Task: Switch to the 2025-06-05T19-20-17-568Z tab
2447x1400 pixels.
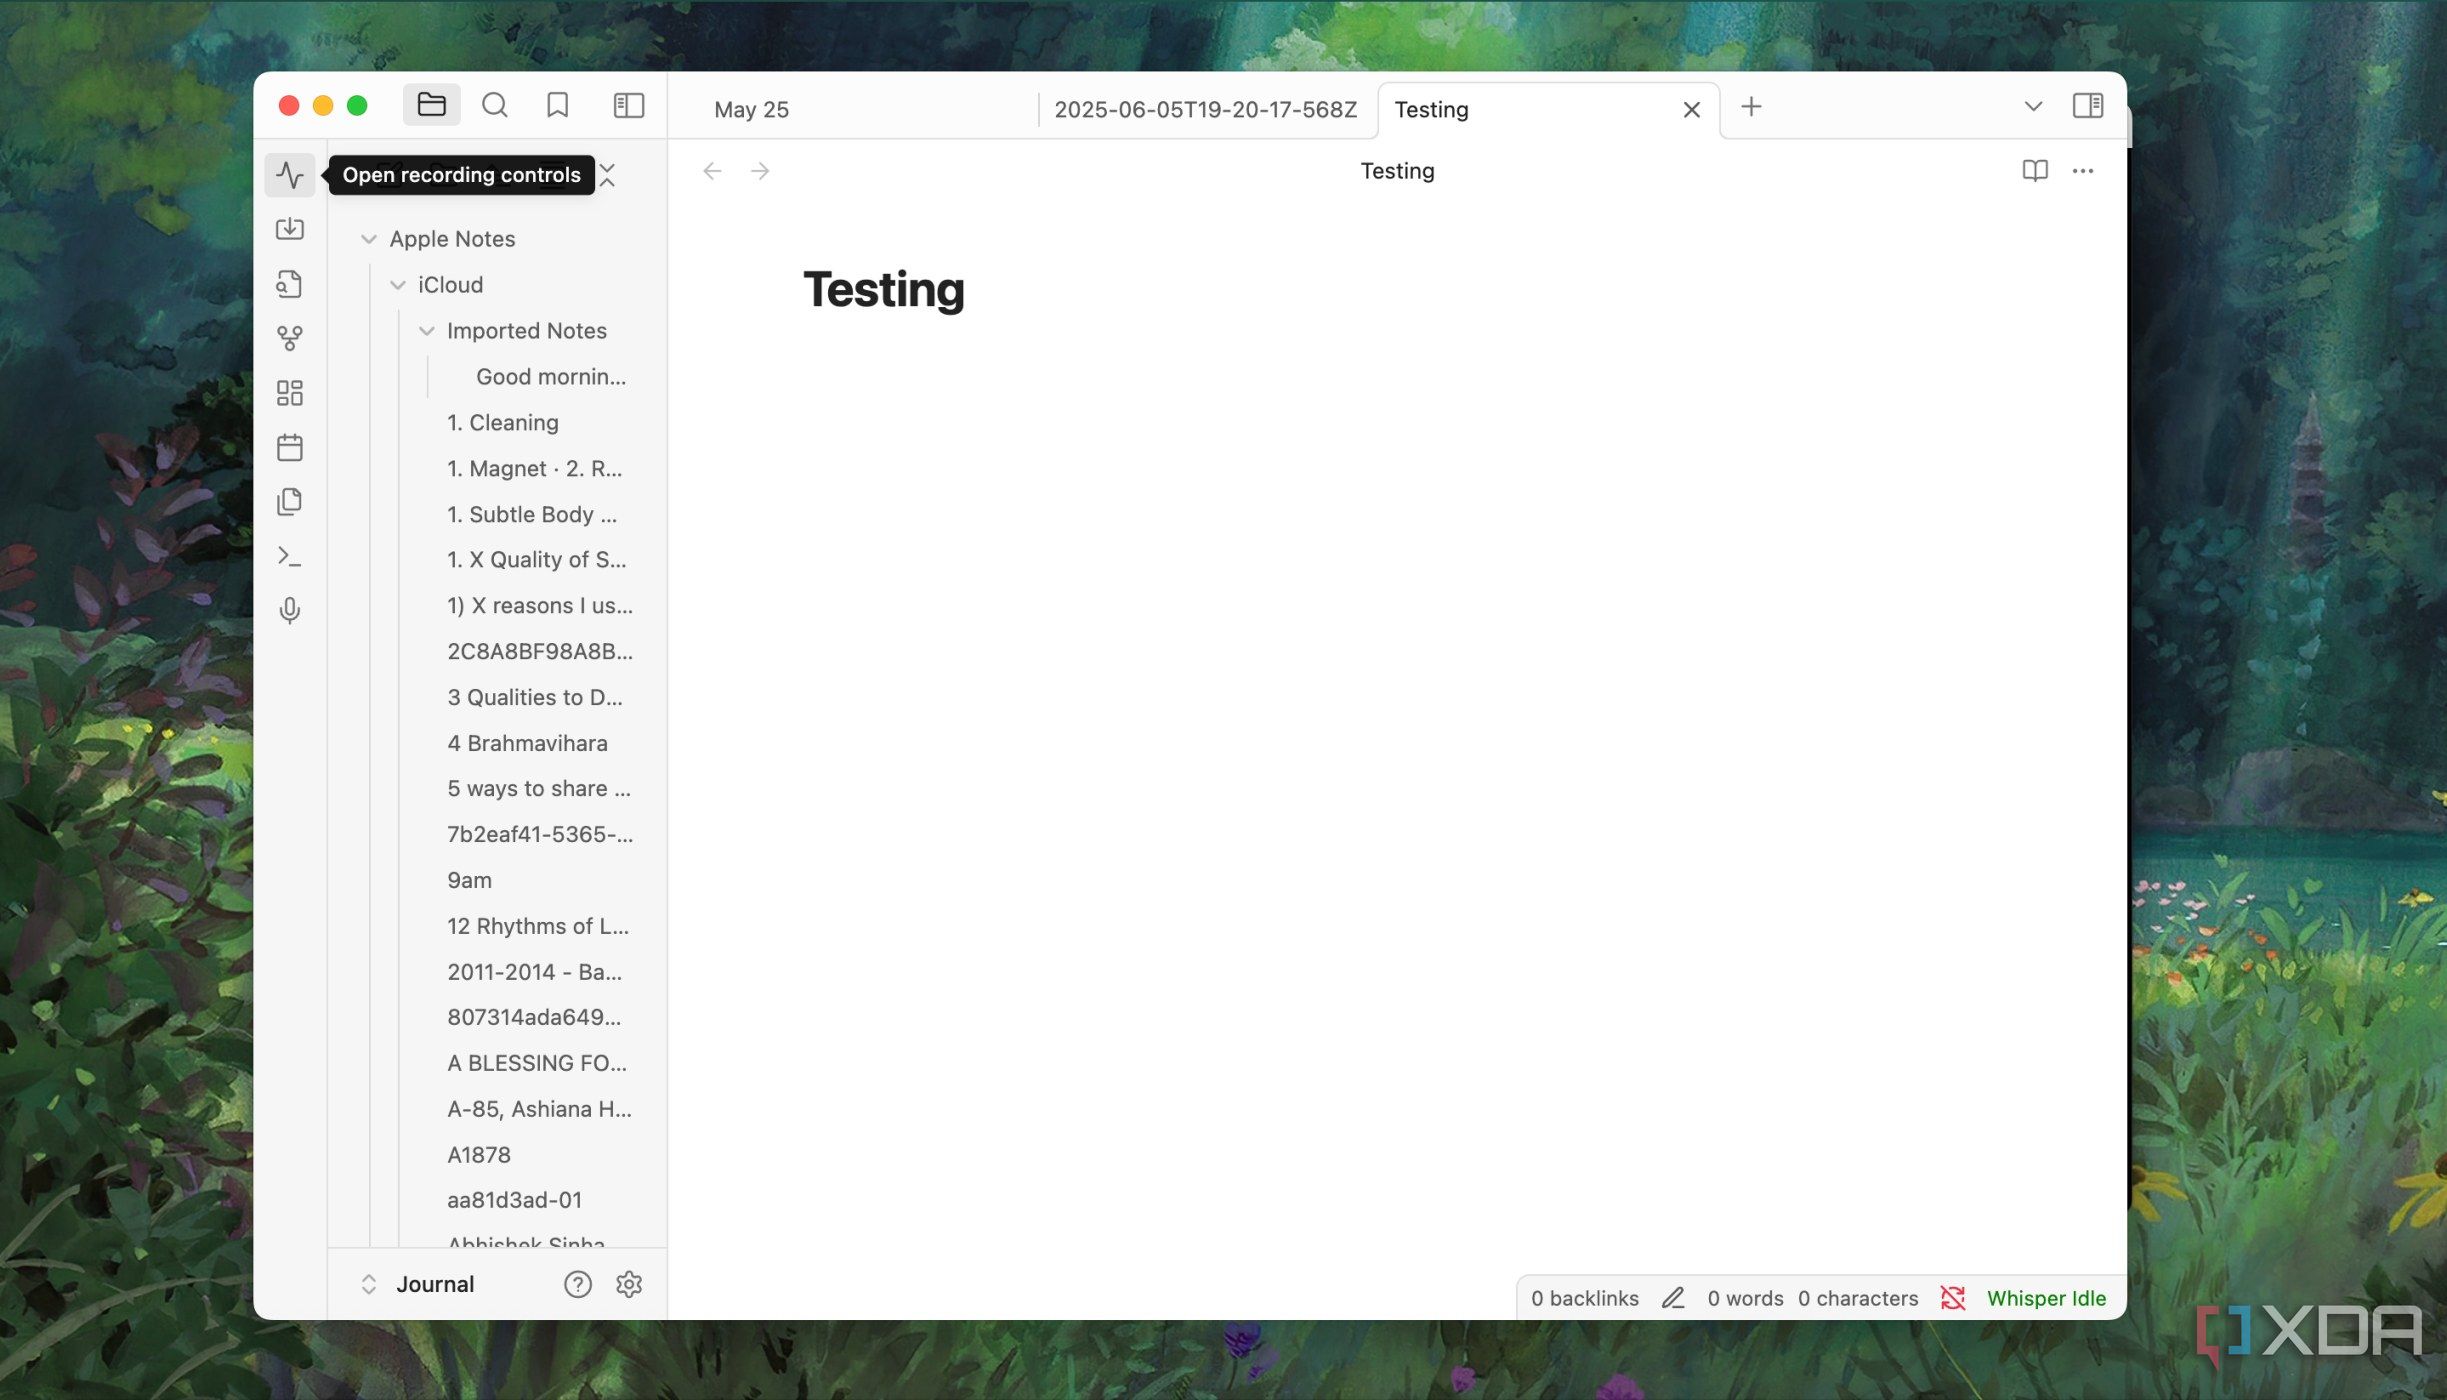Action: (1205, 110)
